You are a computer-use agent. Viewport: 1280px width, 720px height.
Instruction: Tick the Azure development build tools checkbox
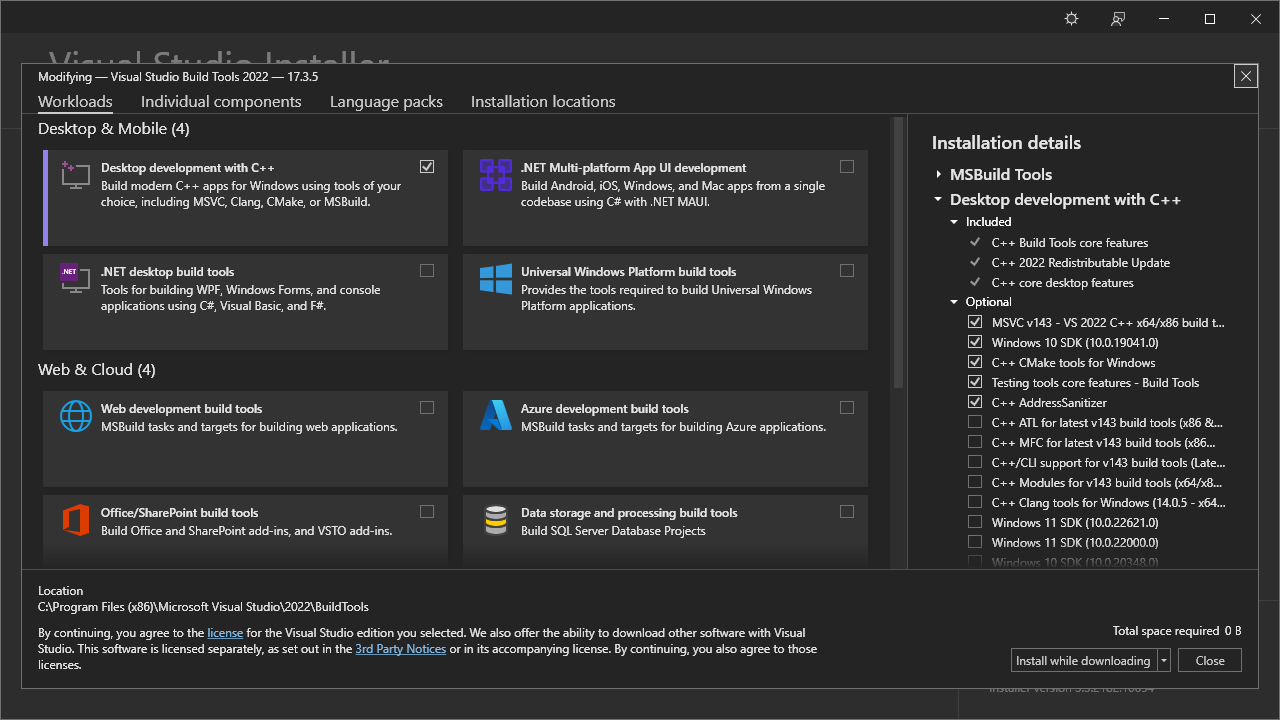click(847, 408)
